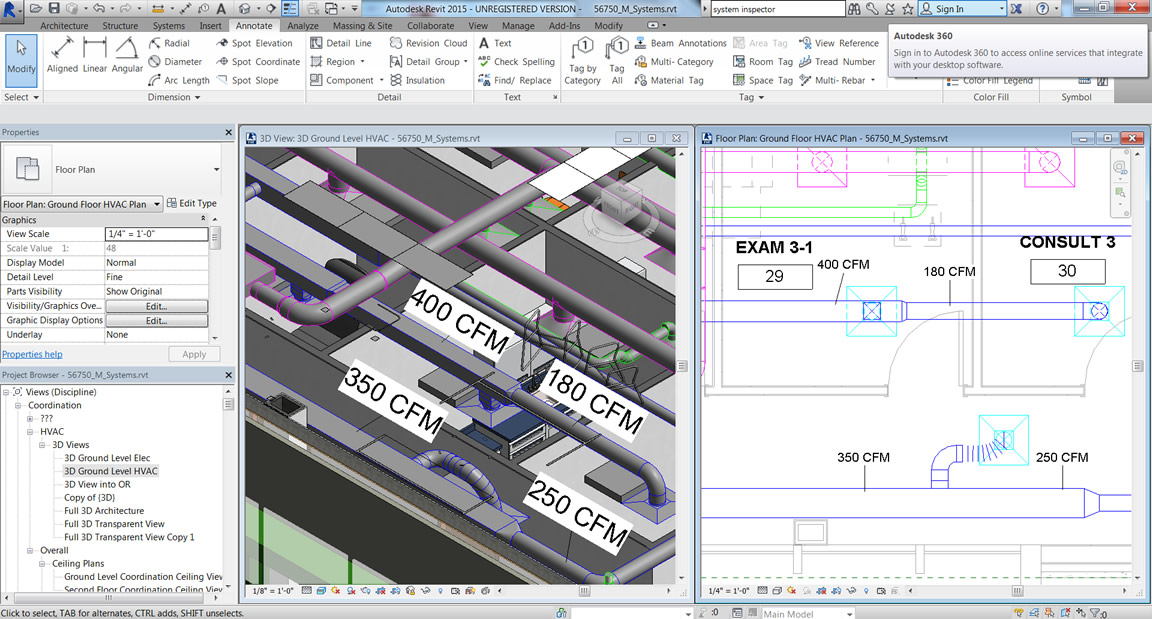This screenshot has width=1152, height=619.
Task: Click the Apply button in Properties
Action: click(x=194, y=354)
